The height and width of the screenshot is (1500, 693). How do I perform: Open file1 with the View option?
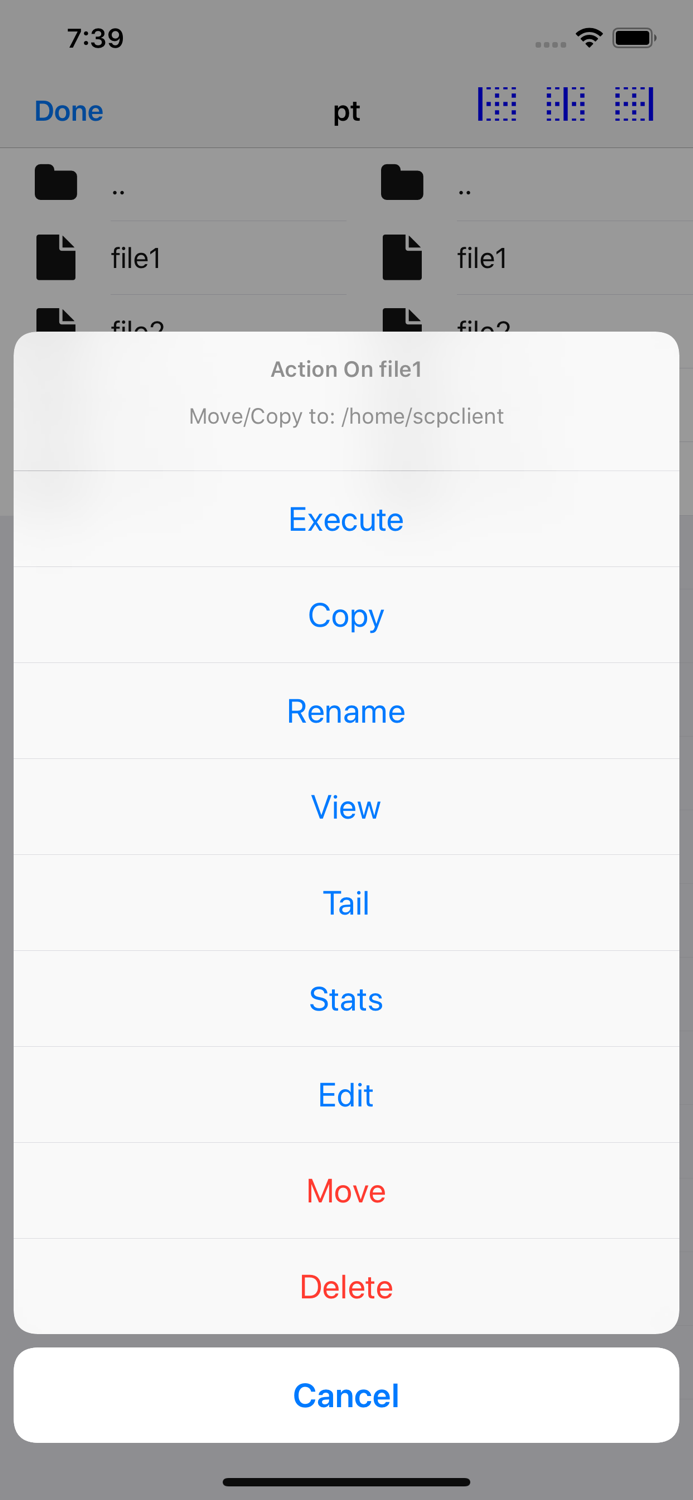(346, 807)
